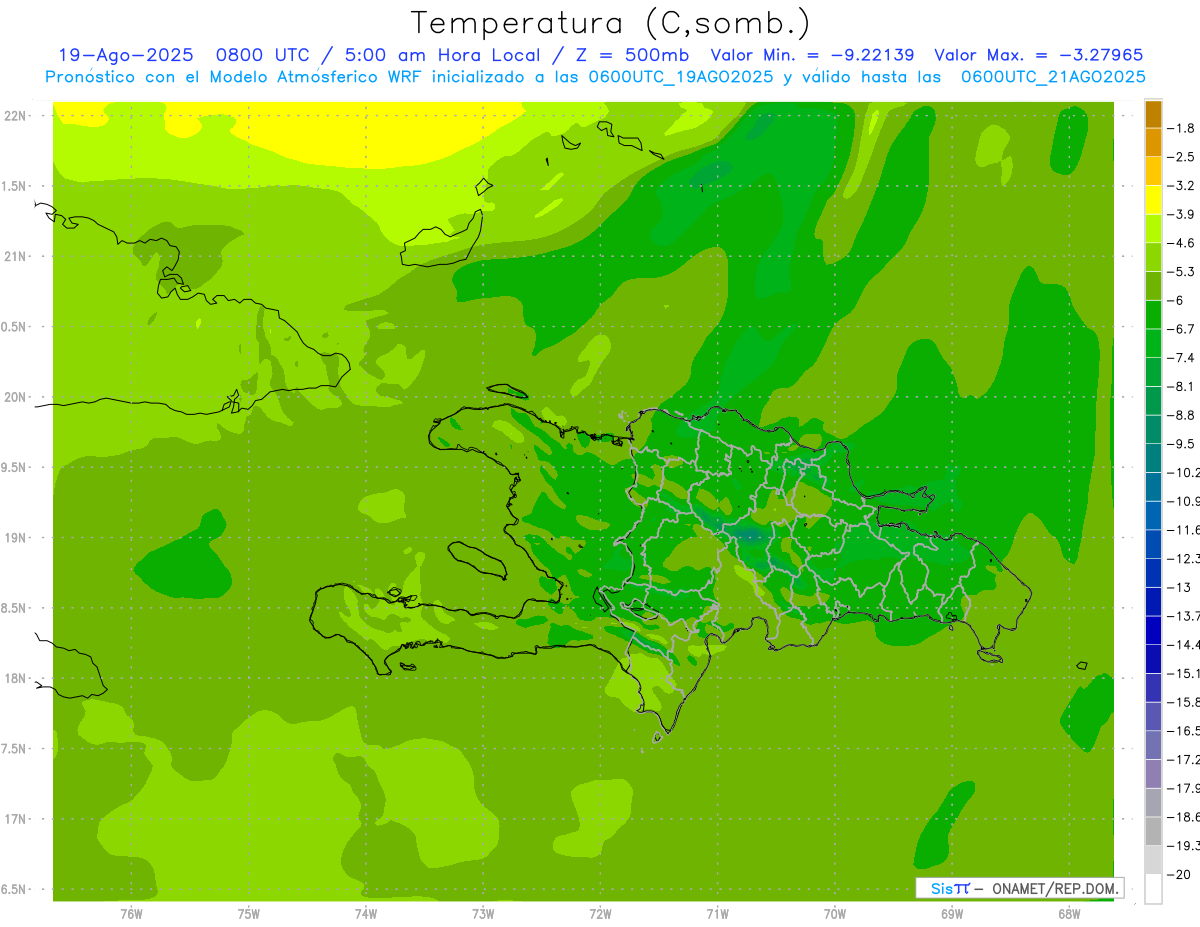Click the '72W' longitude label
The image size is (1200, 927).
[x=600, y=914]
